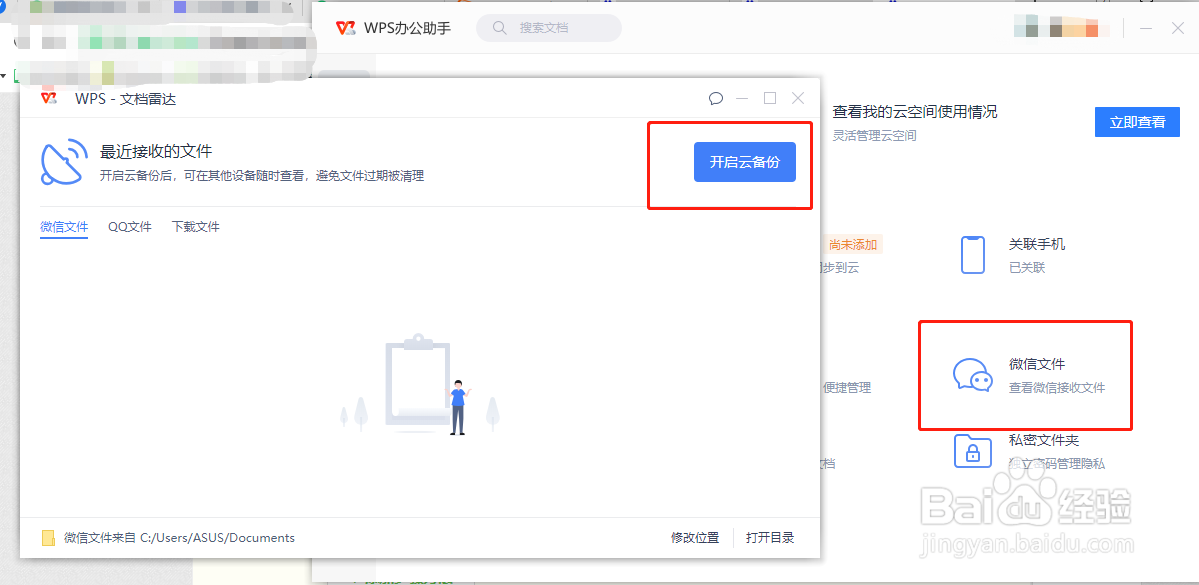Click the yellow folder icon in footer

tap(48, 538)
